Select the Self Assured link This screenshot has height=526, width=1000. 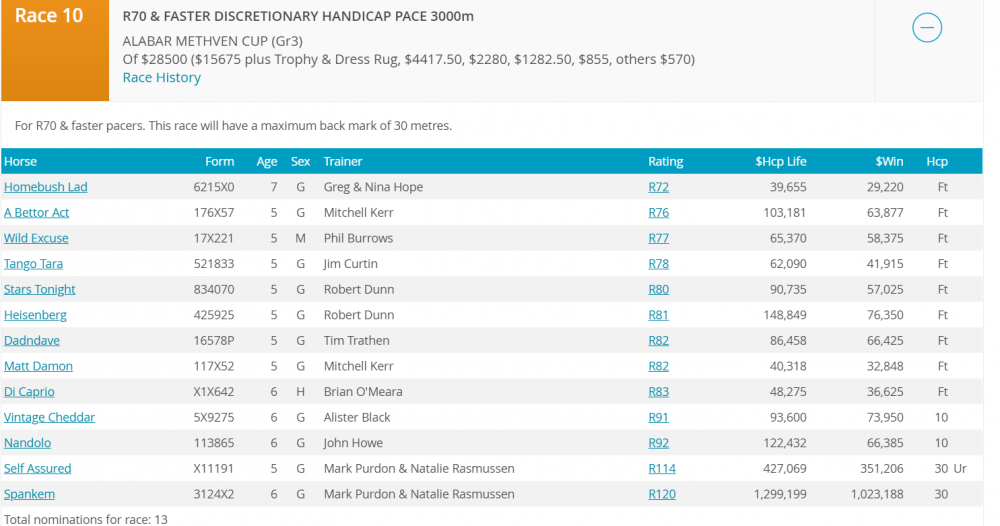pos(38,469)
